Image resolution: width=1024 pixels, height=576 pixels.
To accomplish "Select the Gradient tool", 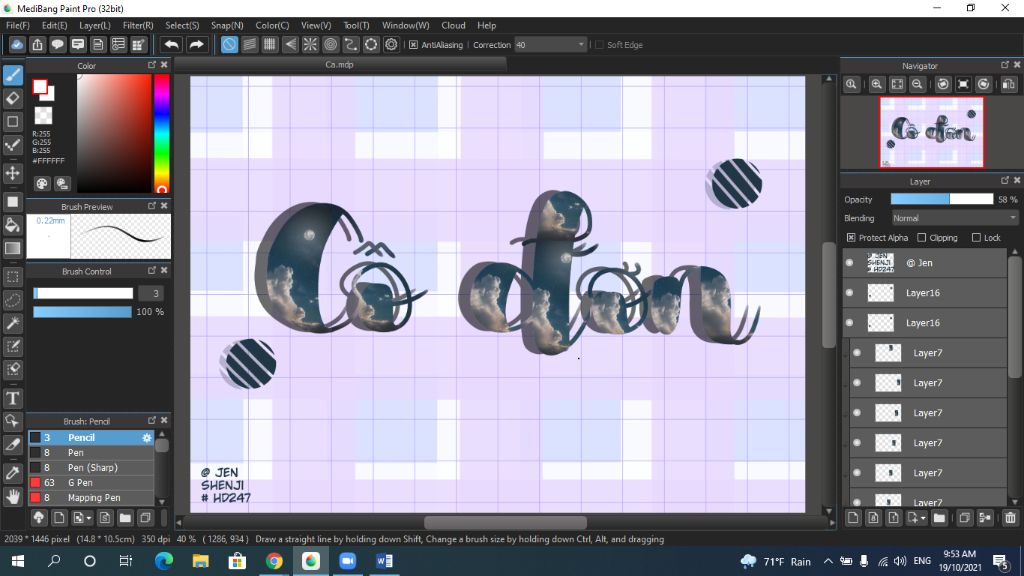I will click(x=12, y=249).
